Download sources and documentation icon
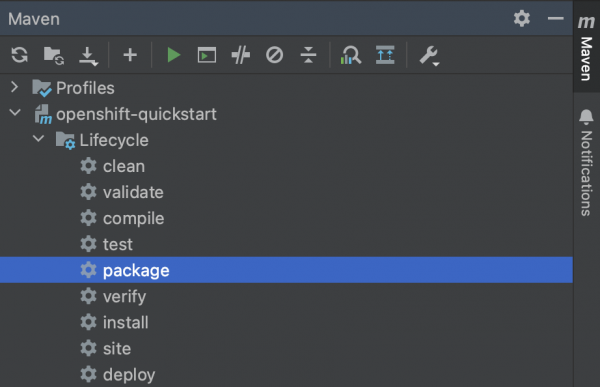600x387 pixels. click(x=88, y=56)
